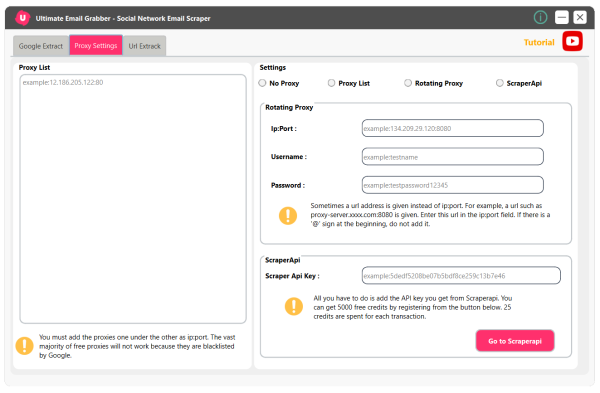This screenshot has width=600, height=393.
Task: Minimize the application window
Action: click(x=561, y=17)
